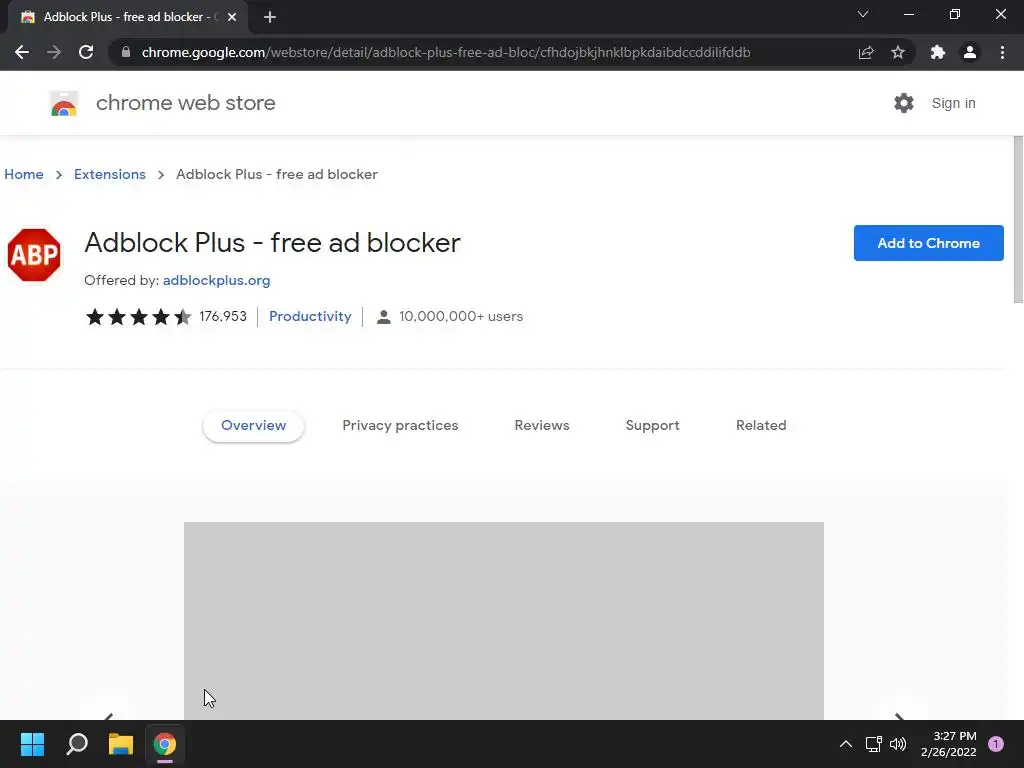Image resolution: width=1024 pixels, height=768 pixels.
Task: Select the Overview tab
Action: (253, 426)
